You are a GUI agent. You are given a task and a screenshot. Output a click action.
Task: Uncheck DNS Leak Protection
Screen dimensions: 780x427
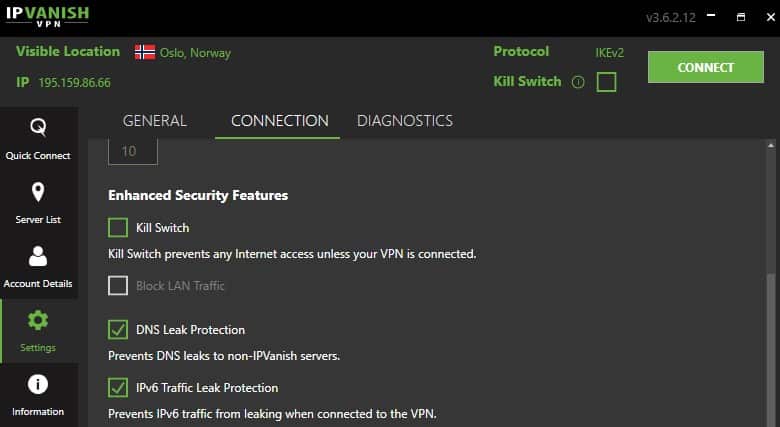[118, 329]
